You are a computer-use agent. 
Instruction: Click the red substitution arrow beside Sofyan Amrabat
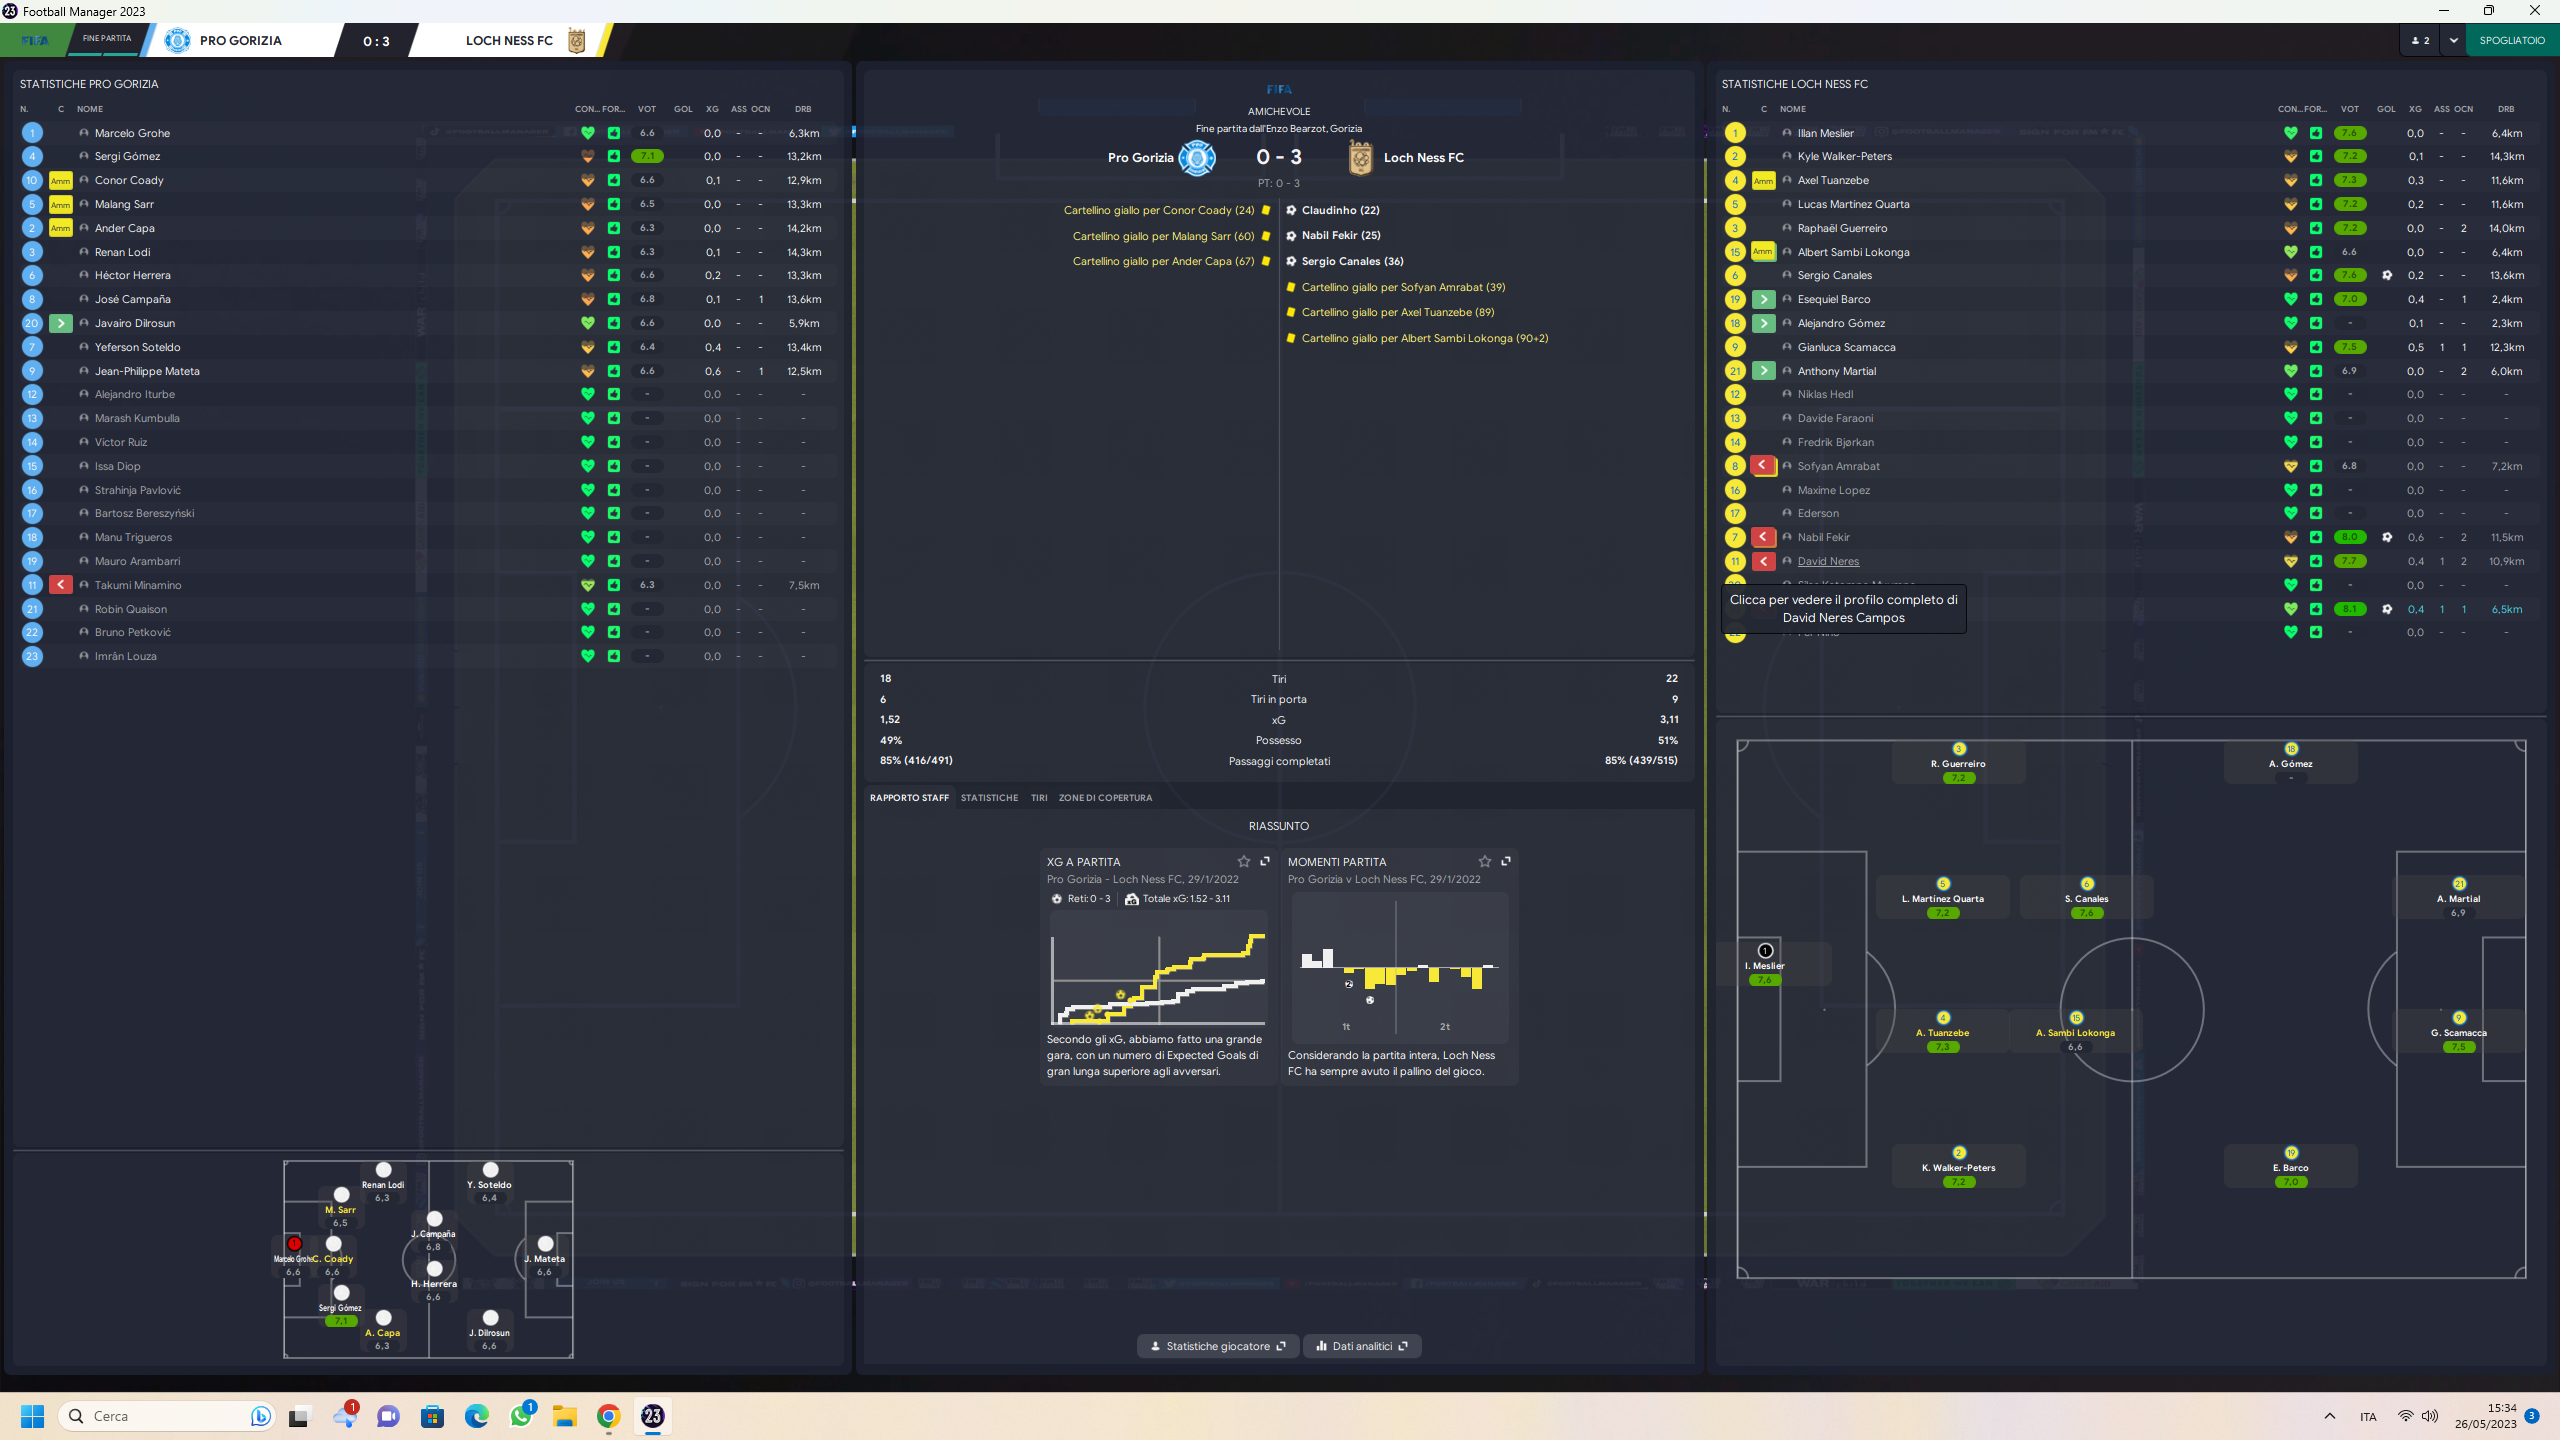coord(1763,465)
